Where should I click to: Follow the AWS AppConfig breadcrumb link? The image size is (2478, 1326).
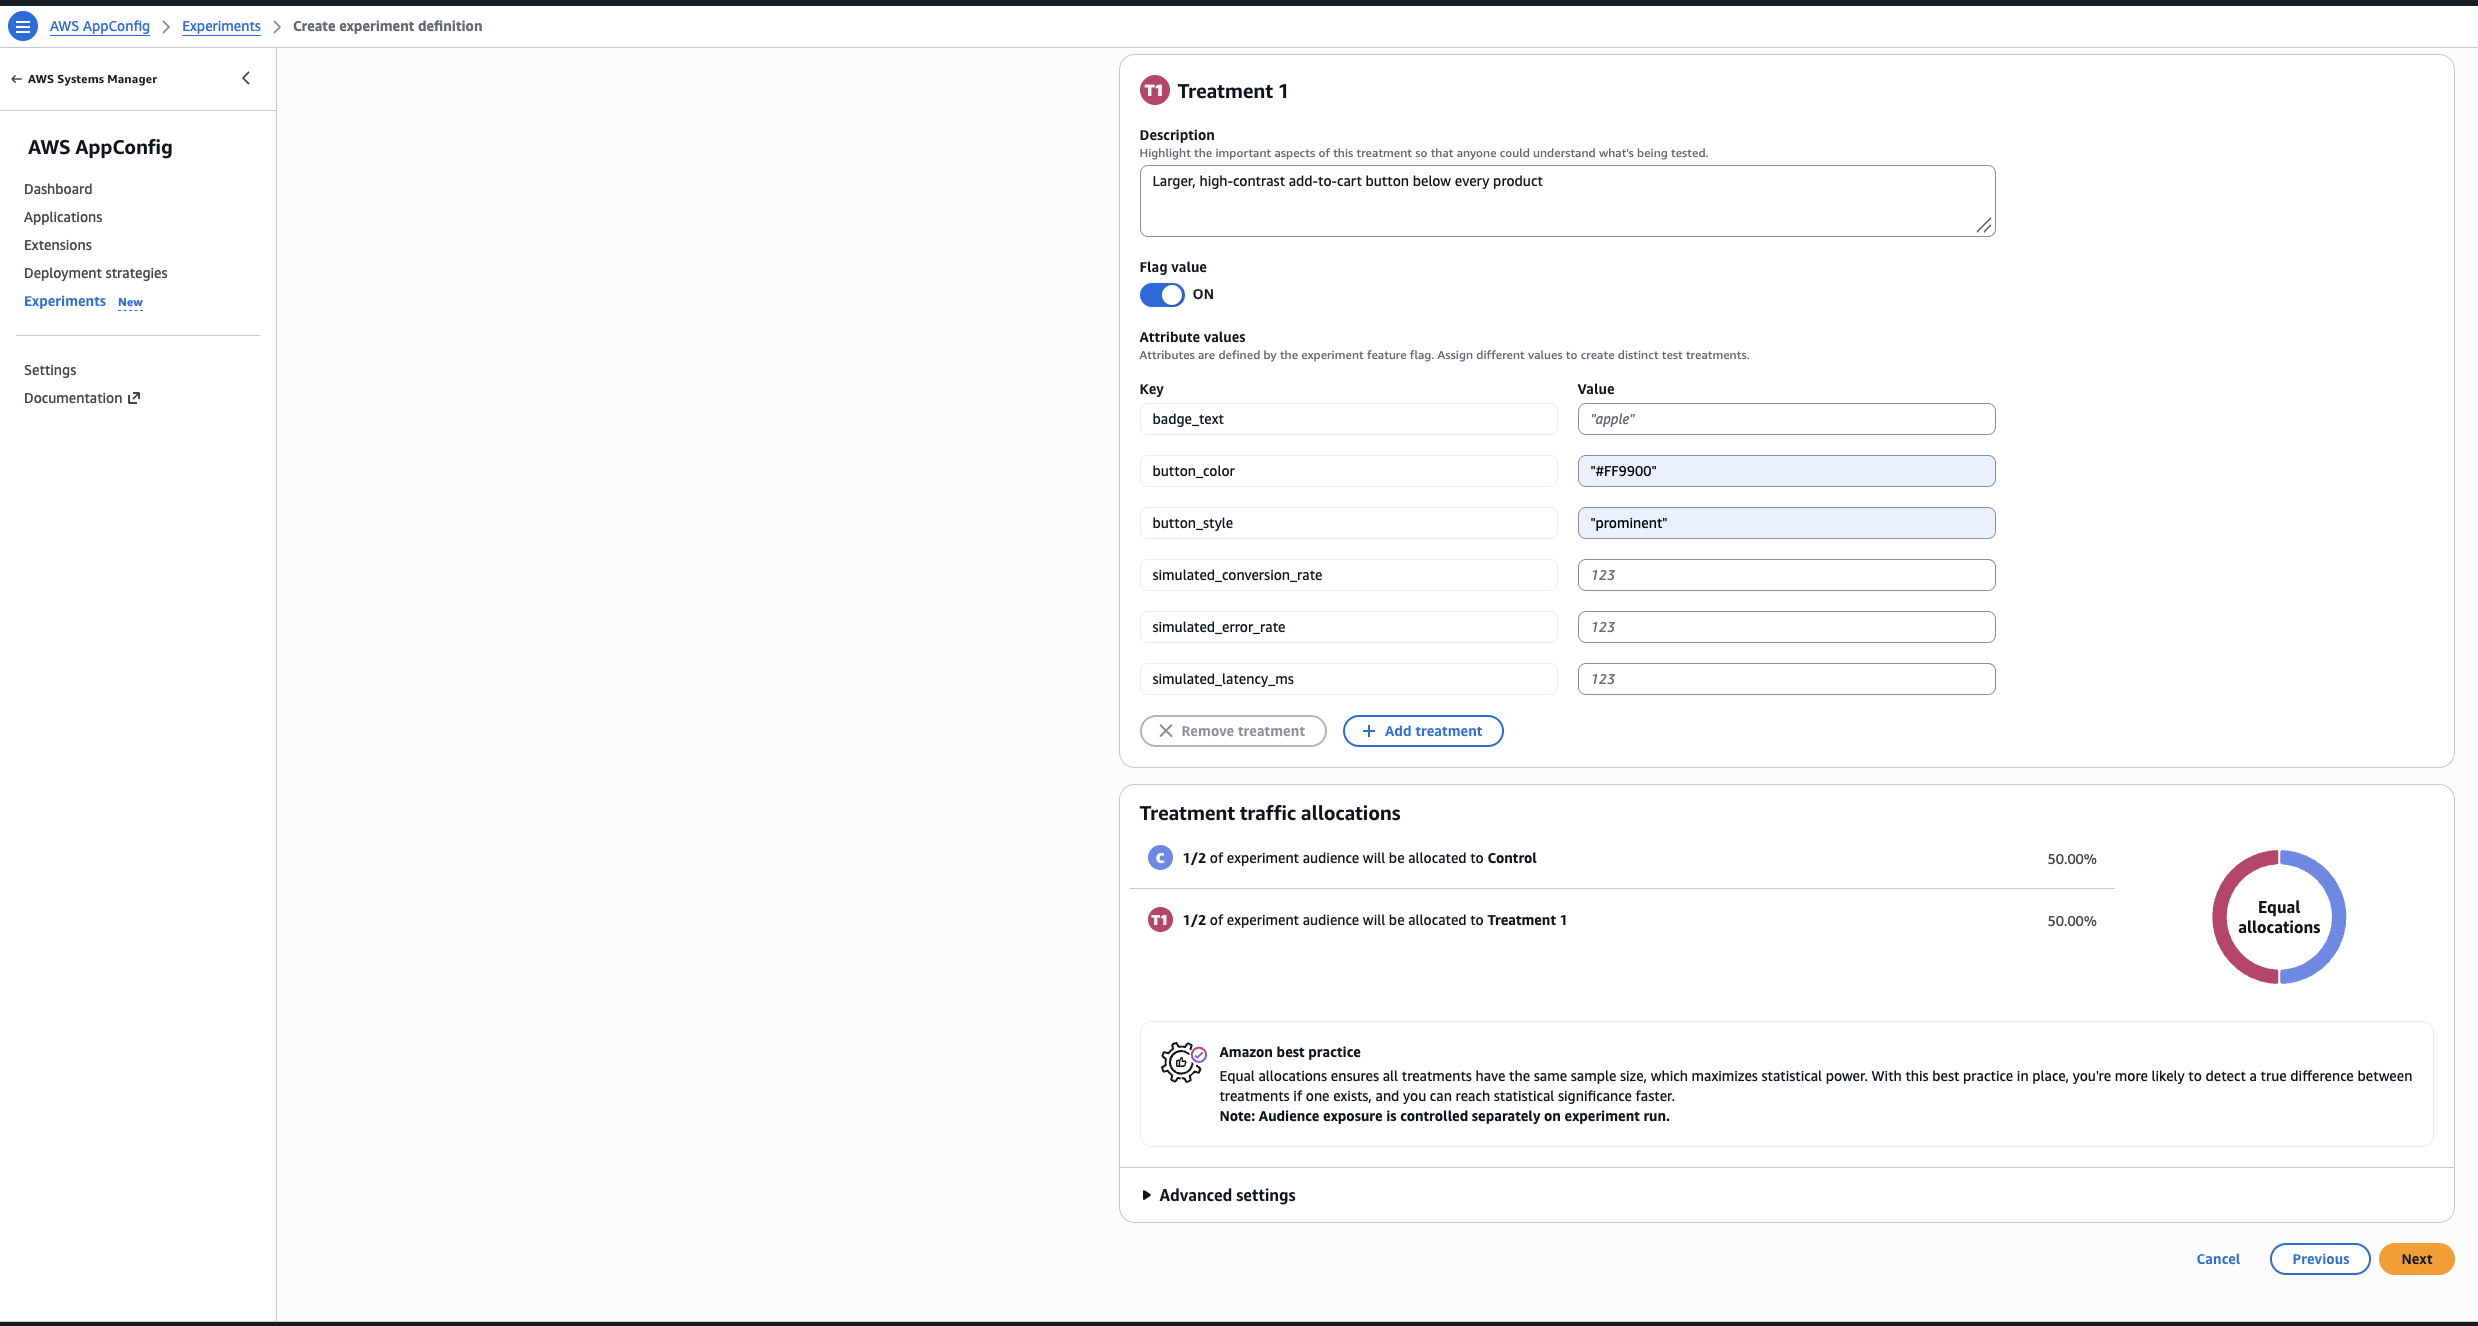(x=100, y=26)
